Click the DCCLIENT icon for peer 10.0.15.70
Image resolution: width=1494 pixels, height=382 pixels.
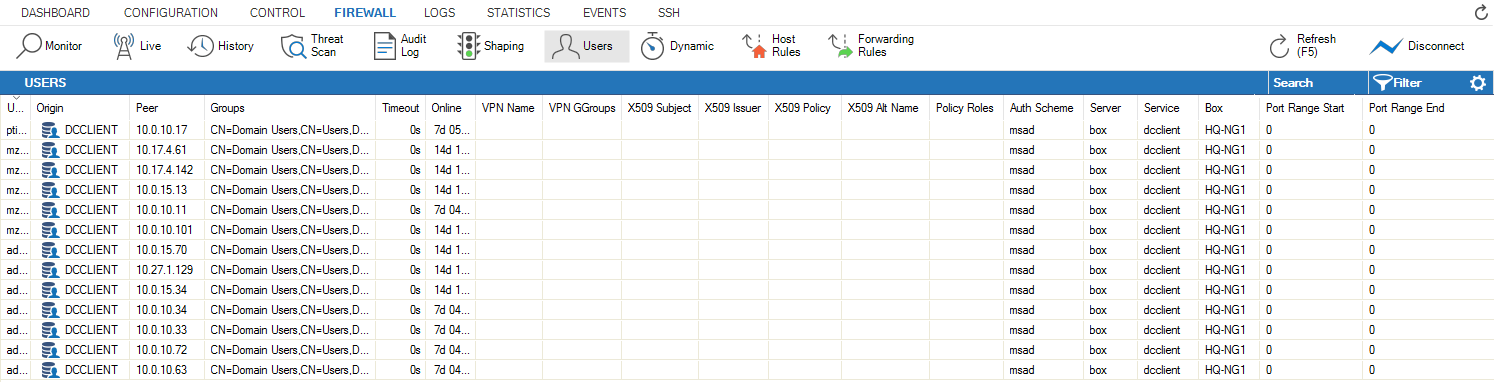point(50,250)
